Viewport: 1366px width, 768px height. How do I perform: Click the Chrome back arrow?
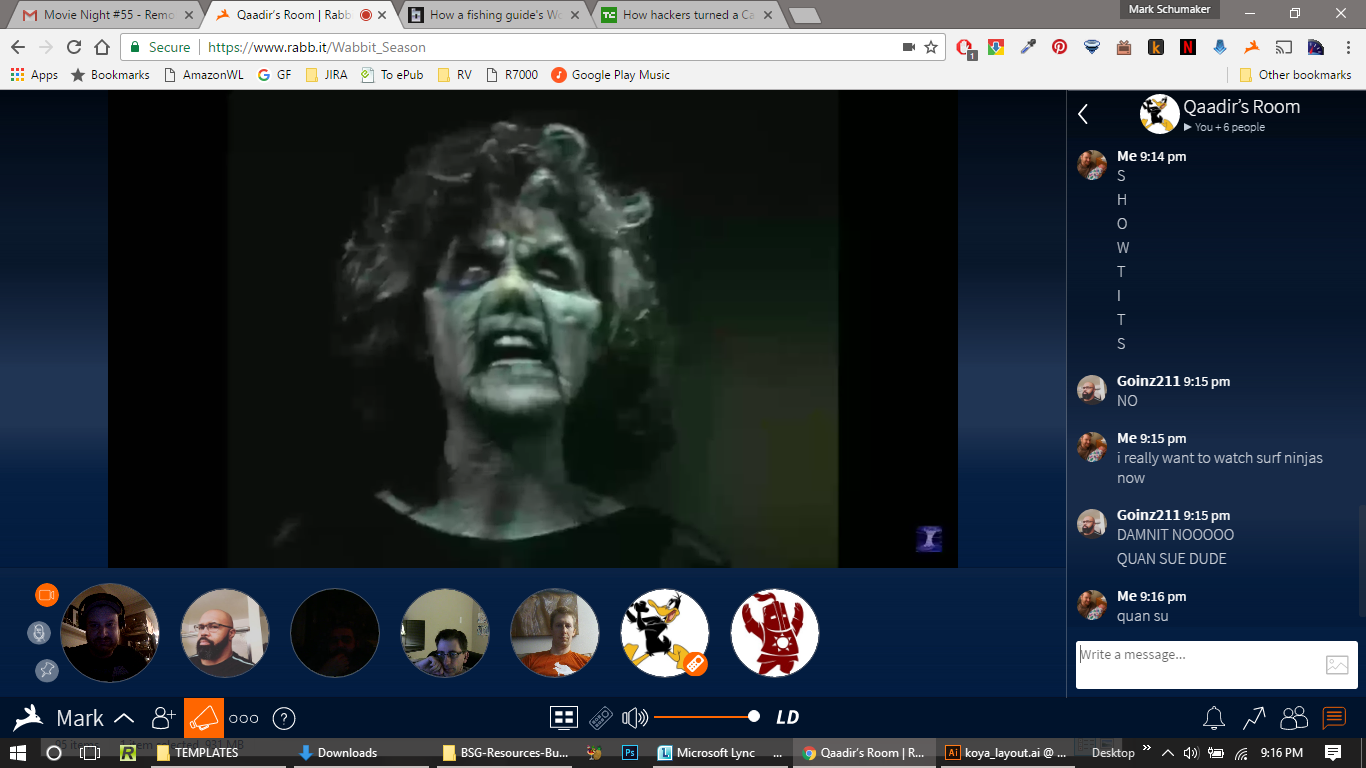pyautogui.click(x=18, y=47)
